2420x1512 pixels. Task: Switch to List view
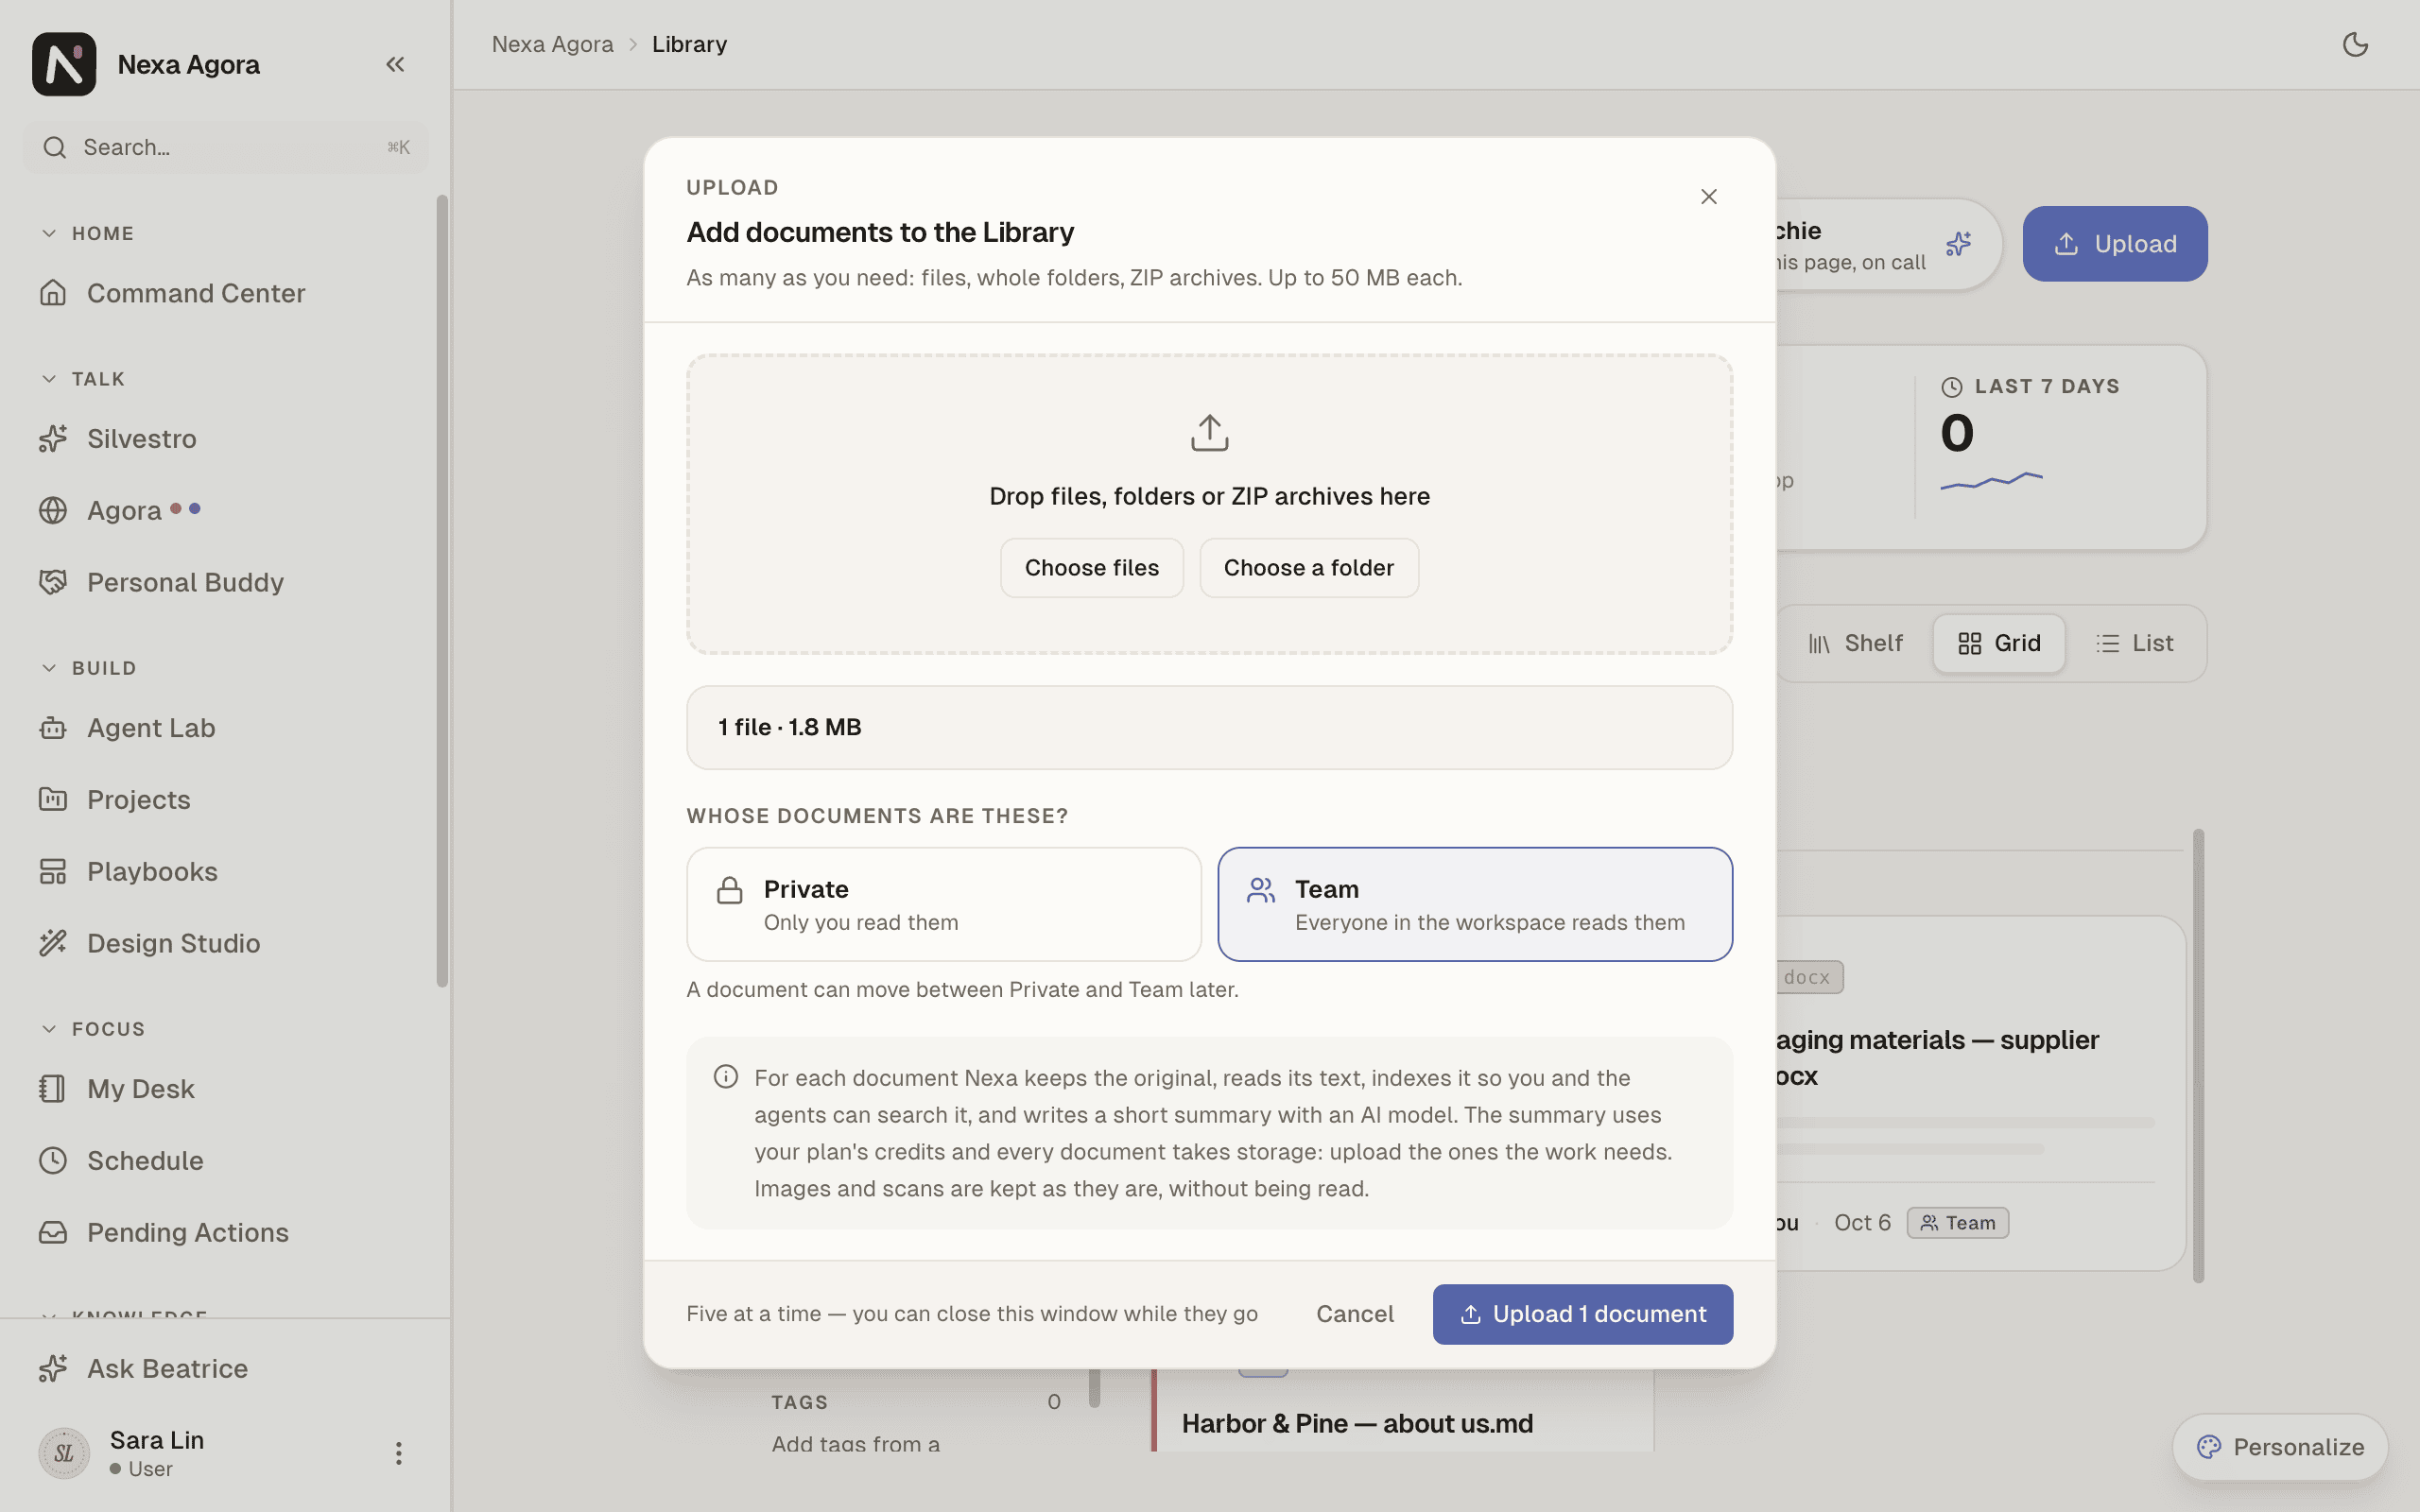[2134, 643]
